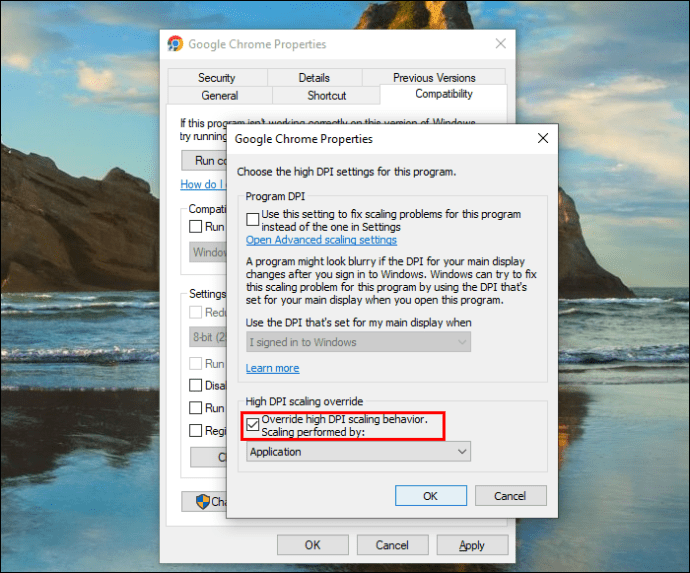
Task: Click the shield icon on the partially hidden Change button
Action: pyautogui.click(x=203, y=501)
